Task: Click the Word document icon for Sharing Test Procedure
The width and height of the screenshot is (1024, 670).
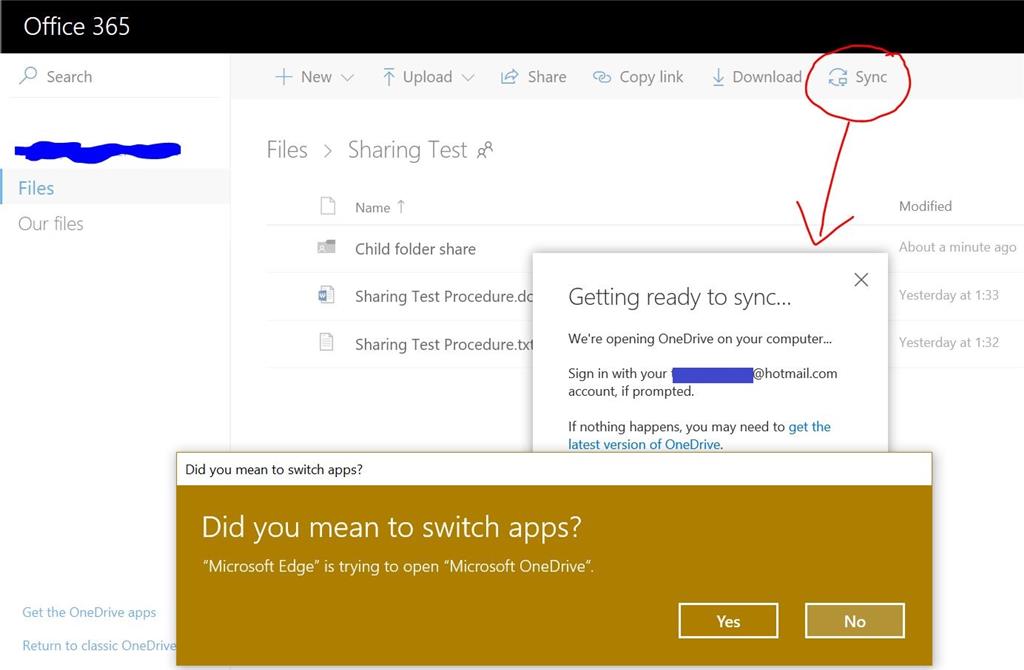Action: tap(327, 295)
